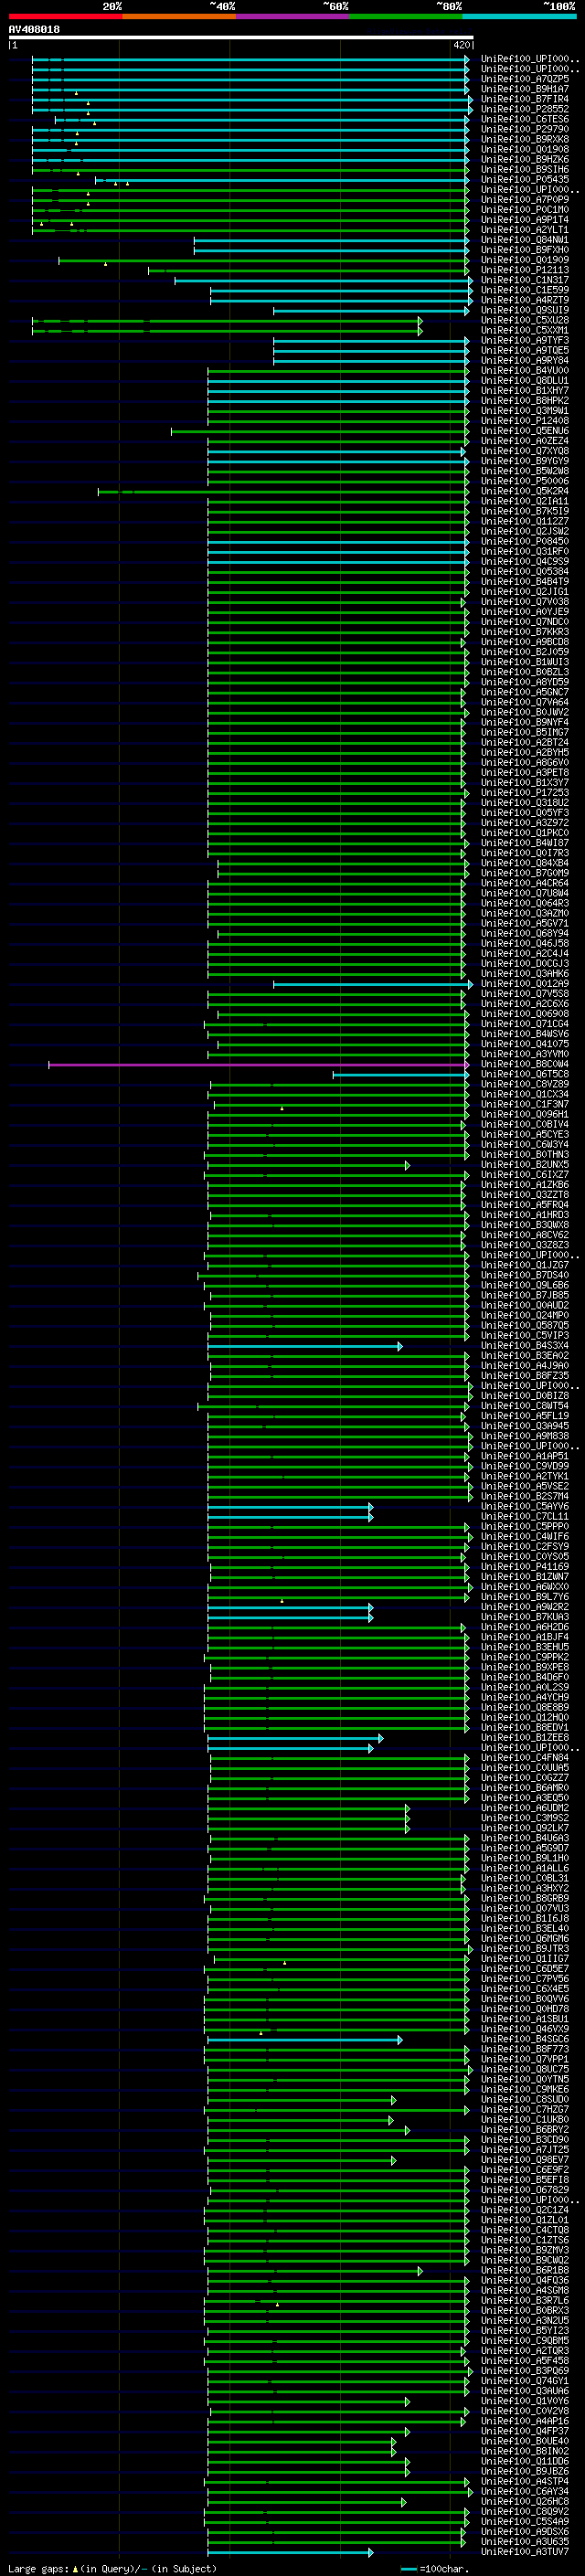Select UniRef100_A7P0P9 hit name
Image resolution: width=585 pixels, height=2576 pixels.
pyautogui.click(x=524, y=200)
